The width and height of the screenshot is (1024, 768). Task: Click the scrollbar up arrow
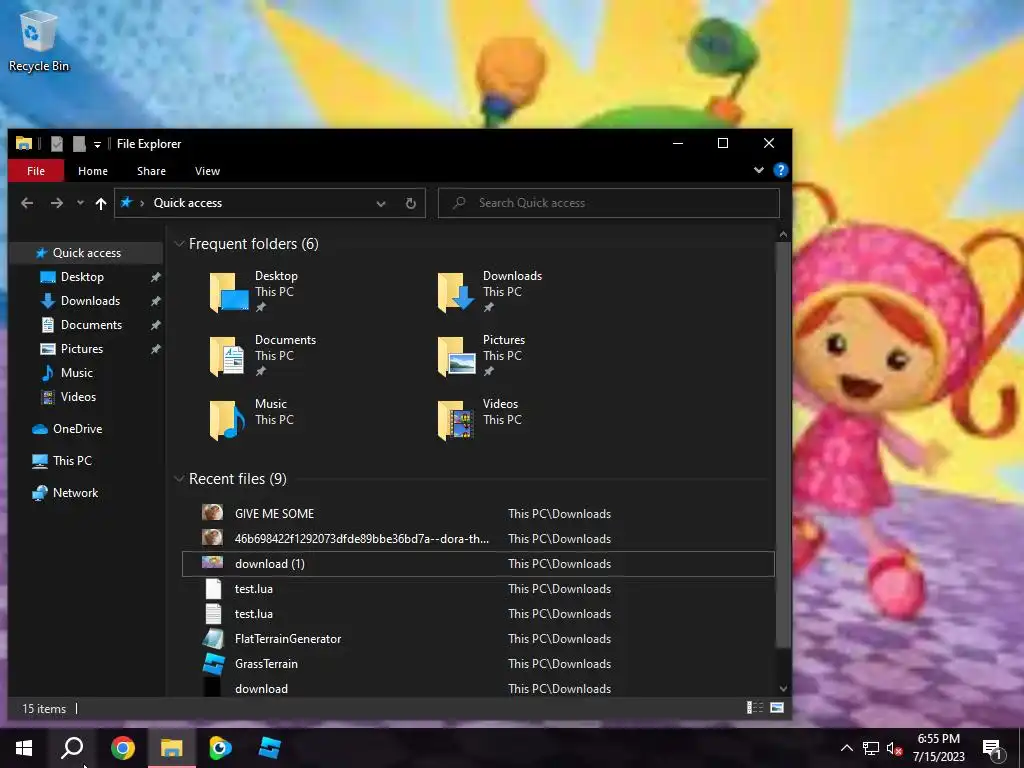[x=783, y=234]
